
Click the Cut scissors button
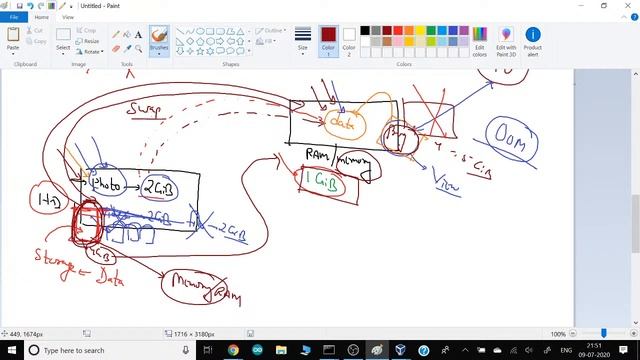(x=34, y=31)
